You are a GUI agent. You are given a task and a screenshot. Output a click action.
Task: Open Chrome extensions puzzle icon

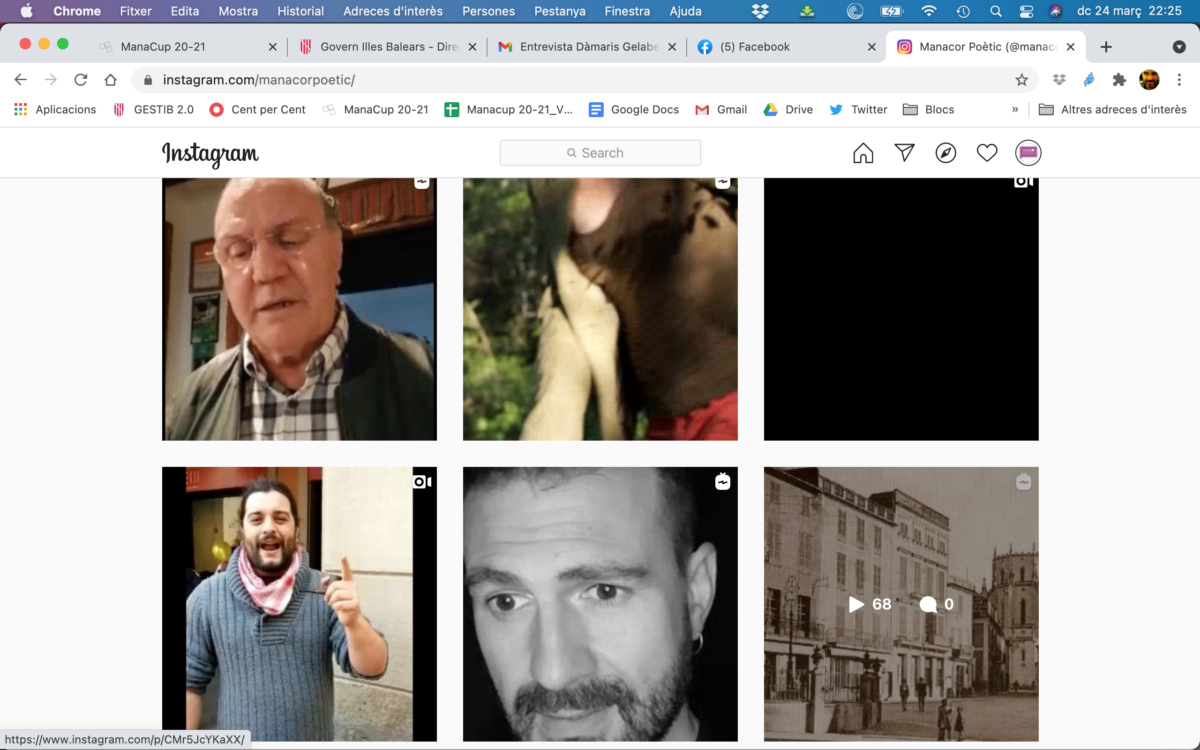1119,80
